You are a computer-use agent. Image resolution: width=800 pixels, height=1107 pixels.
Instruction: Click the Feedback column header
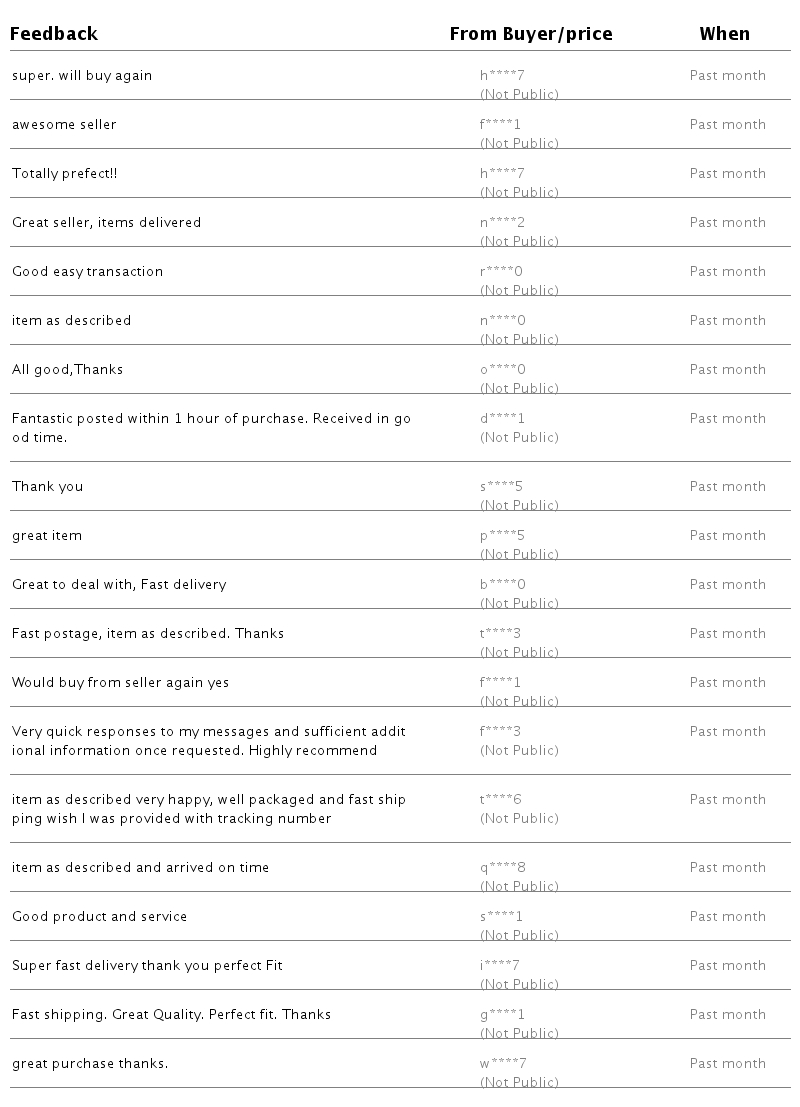click(54, 33)
